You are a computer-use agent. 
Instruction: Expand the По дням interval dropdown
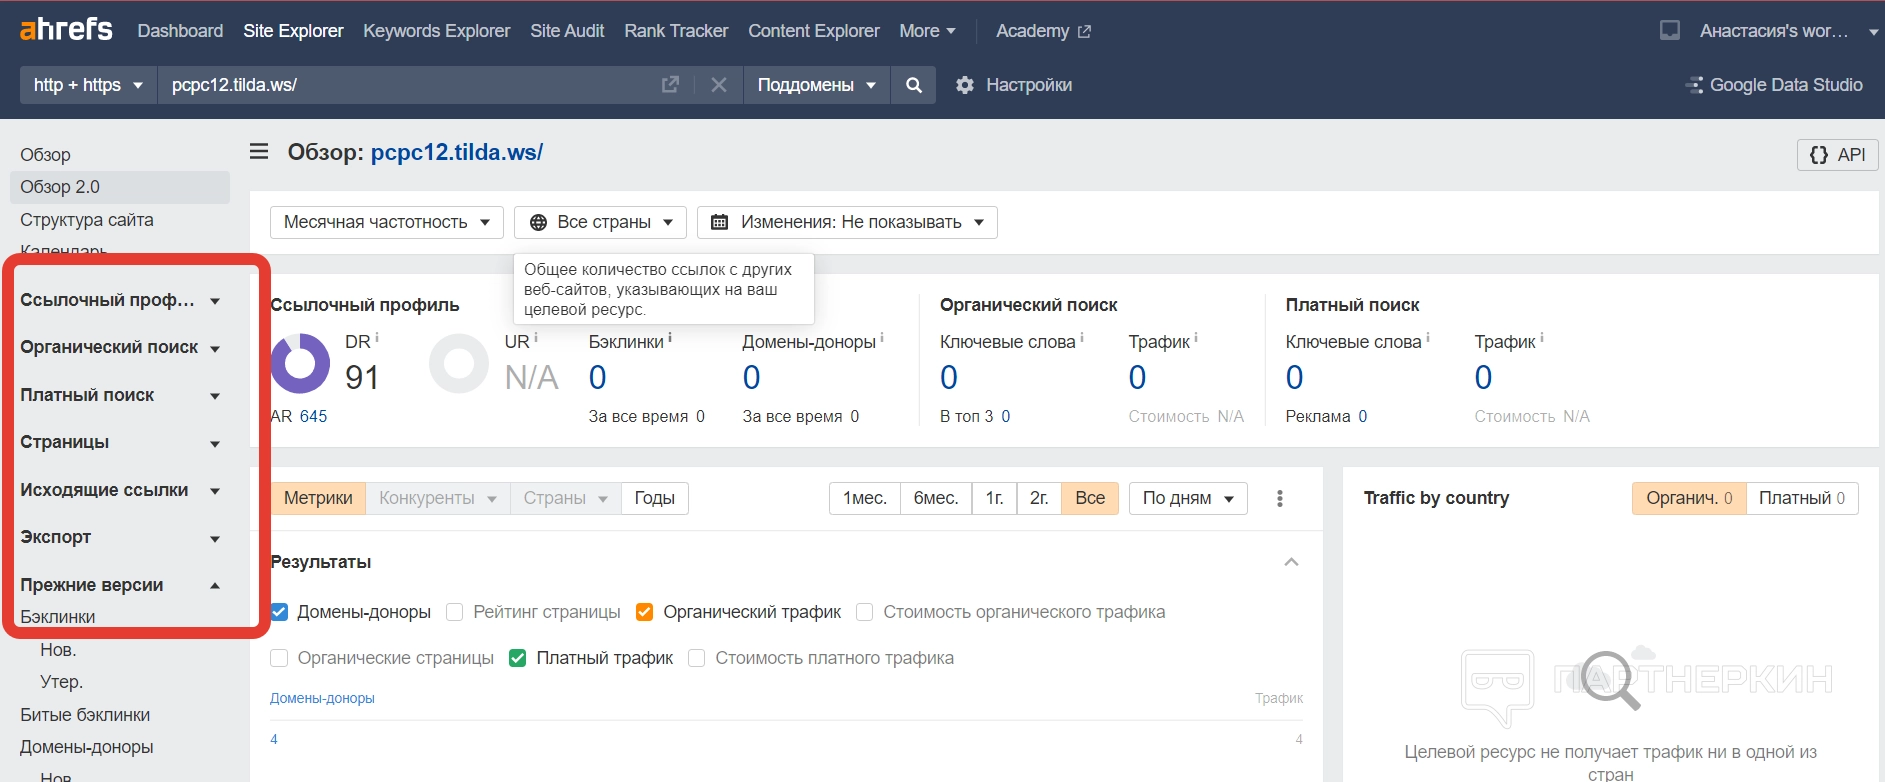(x=1187, y=498)
